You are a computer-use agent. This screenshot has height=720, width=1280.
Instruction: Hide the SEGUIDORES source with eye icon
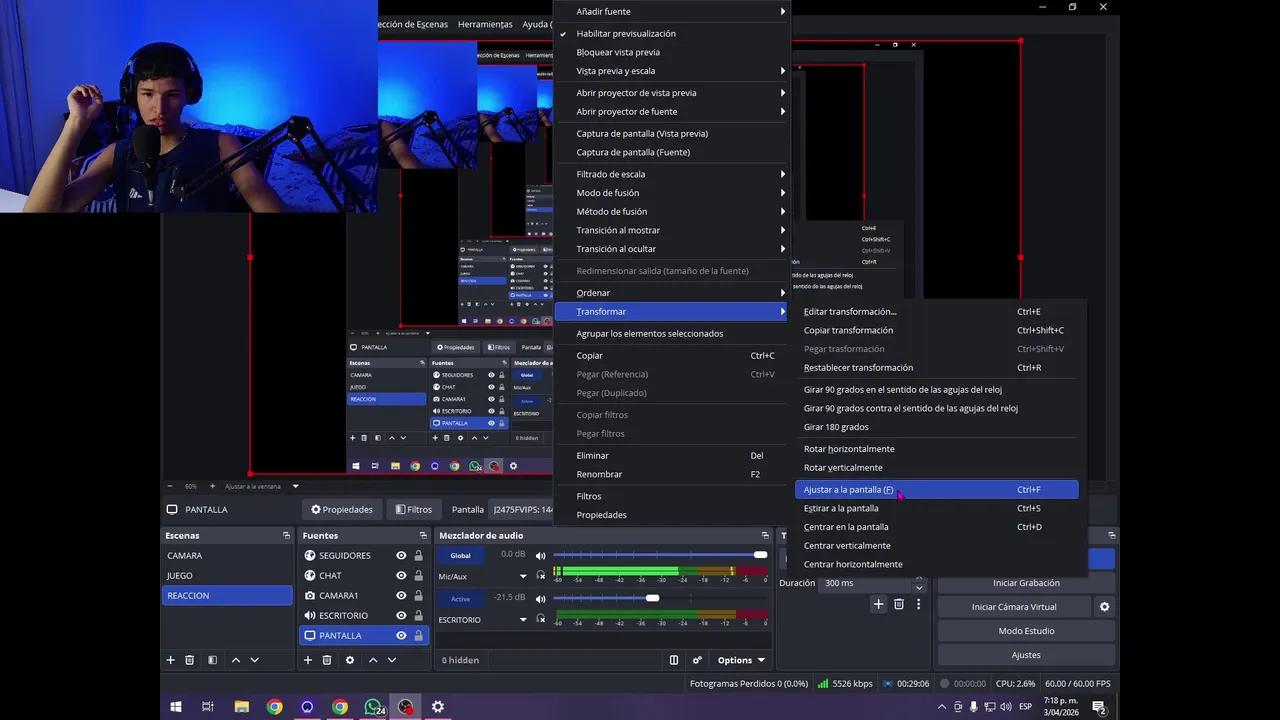401,556
